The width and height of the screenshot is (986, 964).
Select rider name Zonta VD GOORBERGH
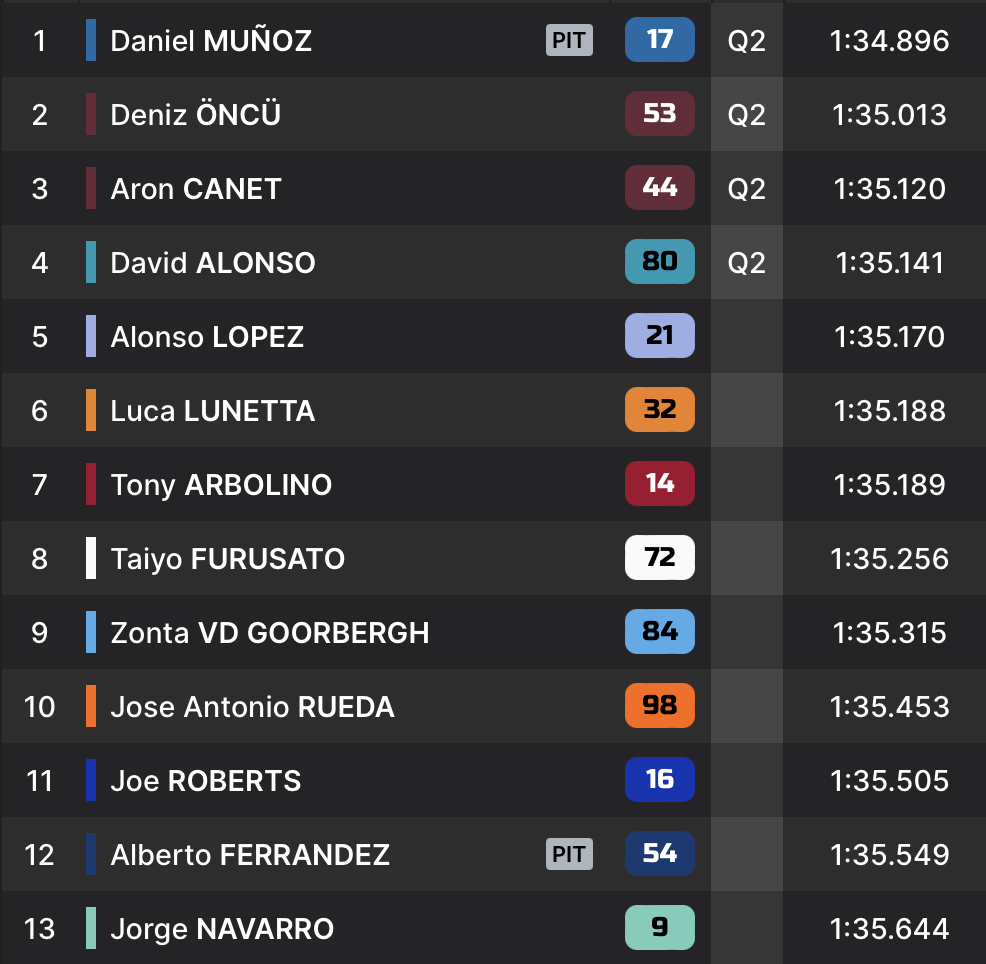[x=270, y=633]
